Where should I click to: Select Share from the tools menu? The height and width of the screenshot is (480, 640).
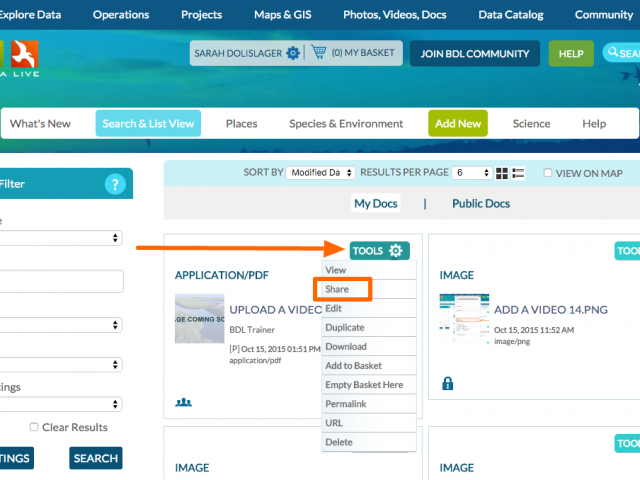(x=369, y=289)
